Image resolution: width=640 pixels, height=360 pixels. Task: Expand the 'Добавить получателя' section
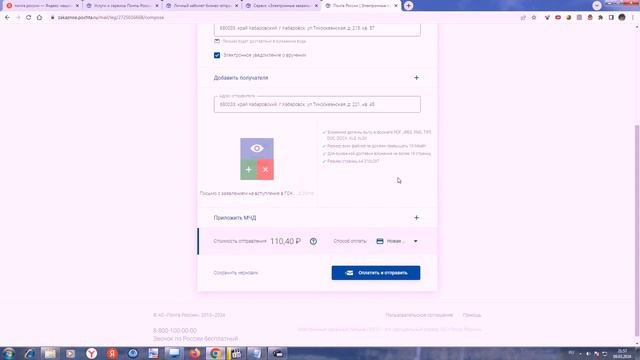coord(317,78)
